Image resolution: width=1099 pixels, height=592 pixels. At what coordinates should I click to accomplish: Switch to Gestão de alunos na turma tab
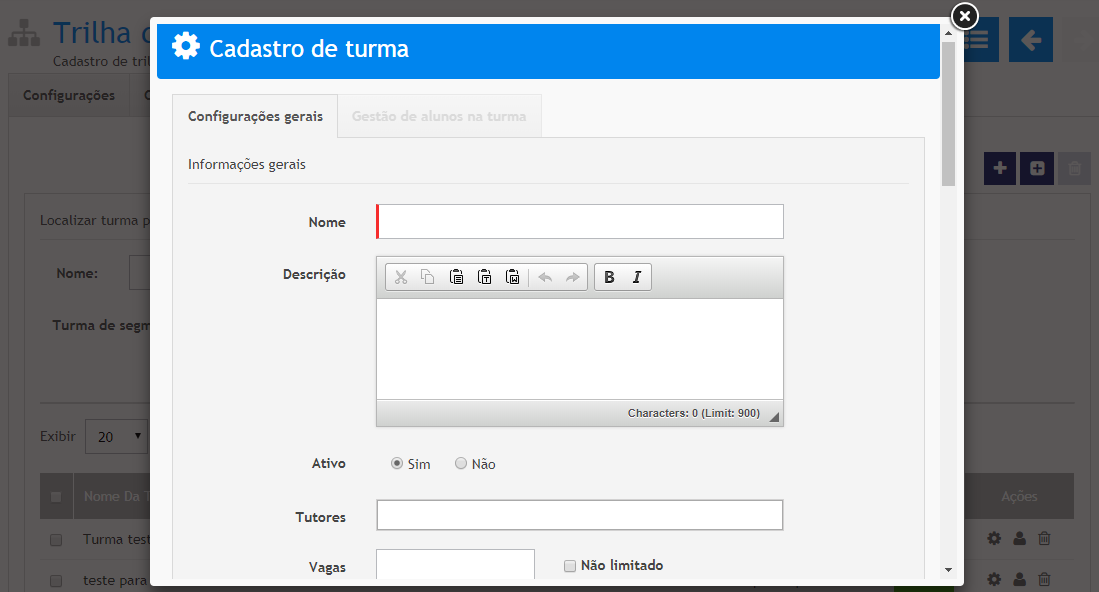click(439, 116)
